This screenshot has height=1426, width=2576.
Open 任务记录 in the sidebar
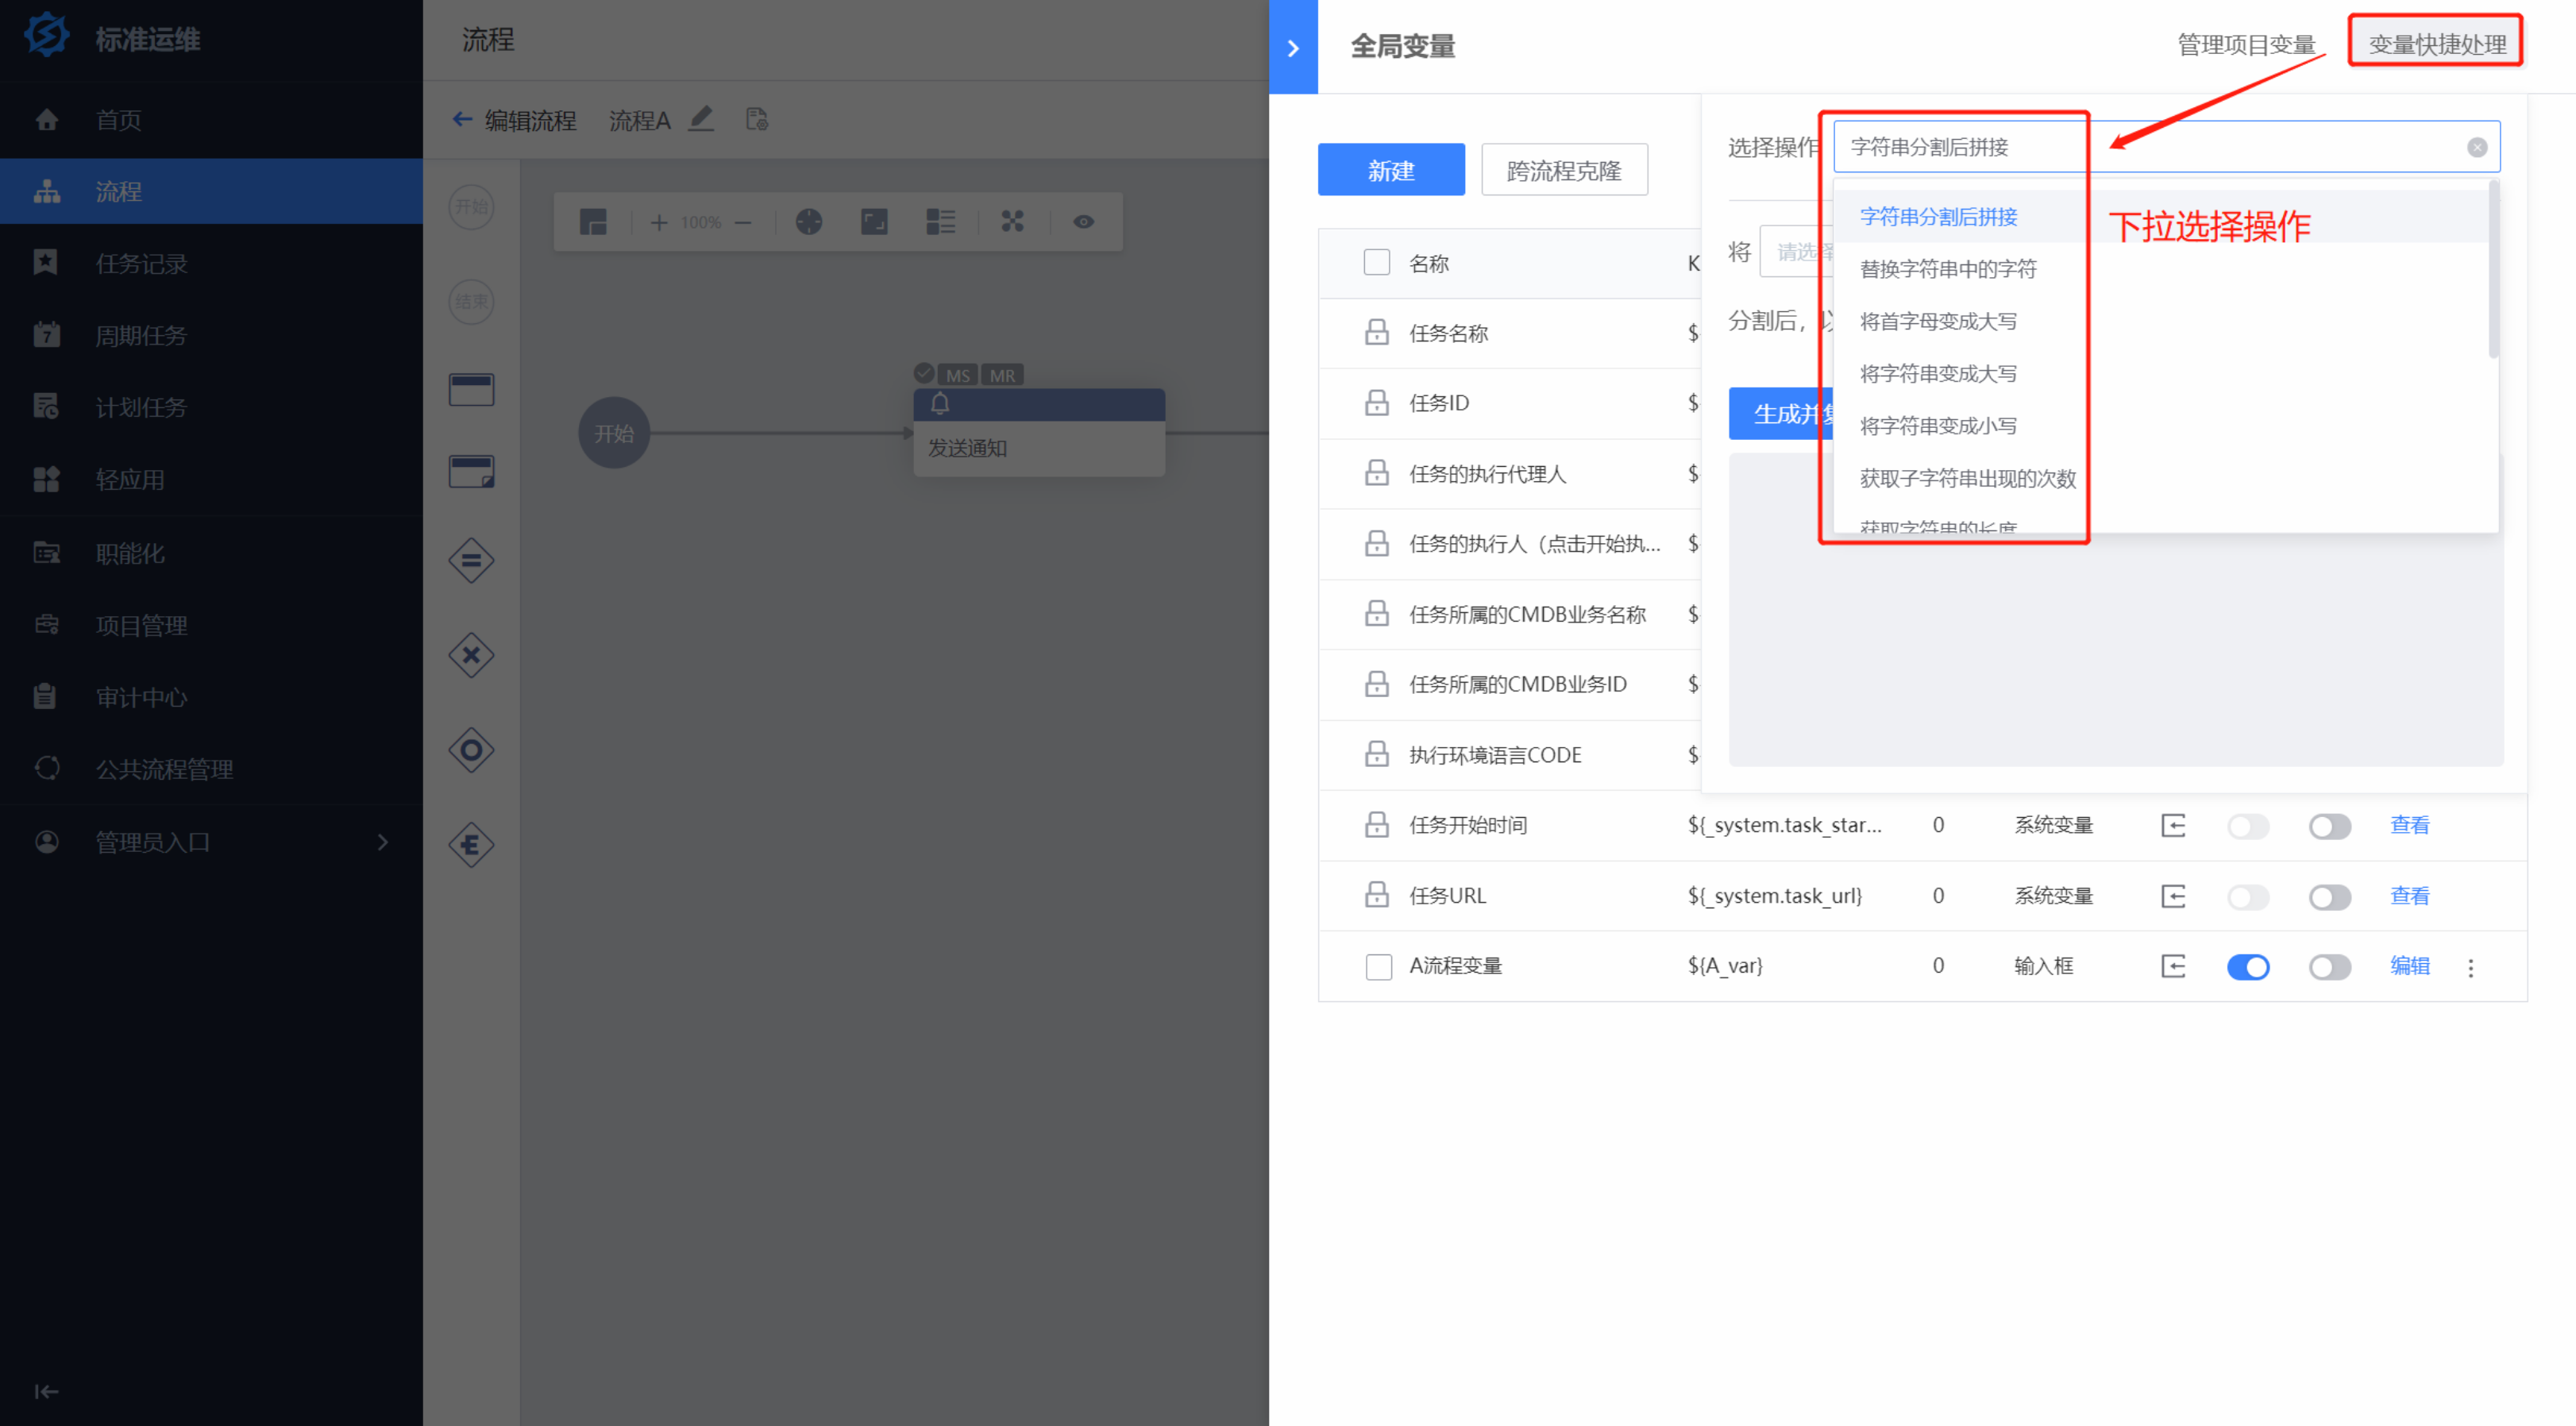(141, 264)
